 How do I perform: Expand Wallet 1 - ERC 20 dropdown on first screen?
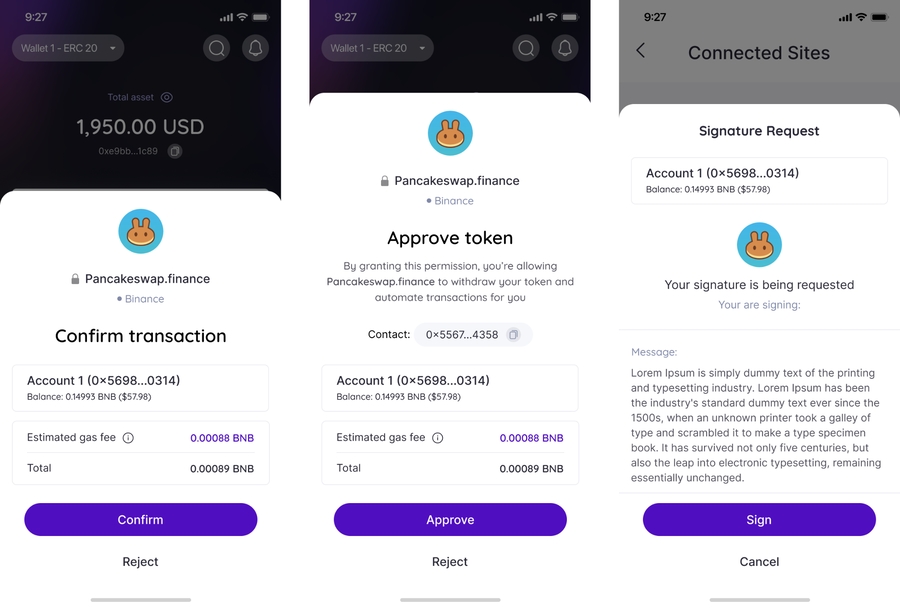(68, 48)
